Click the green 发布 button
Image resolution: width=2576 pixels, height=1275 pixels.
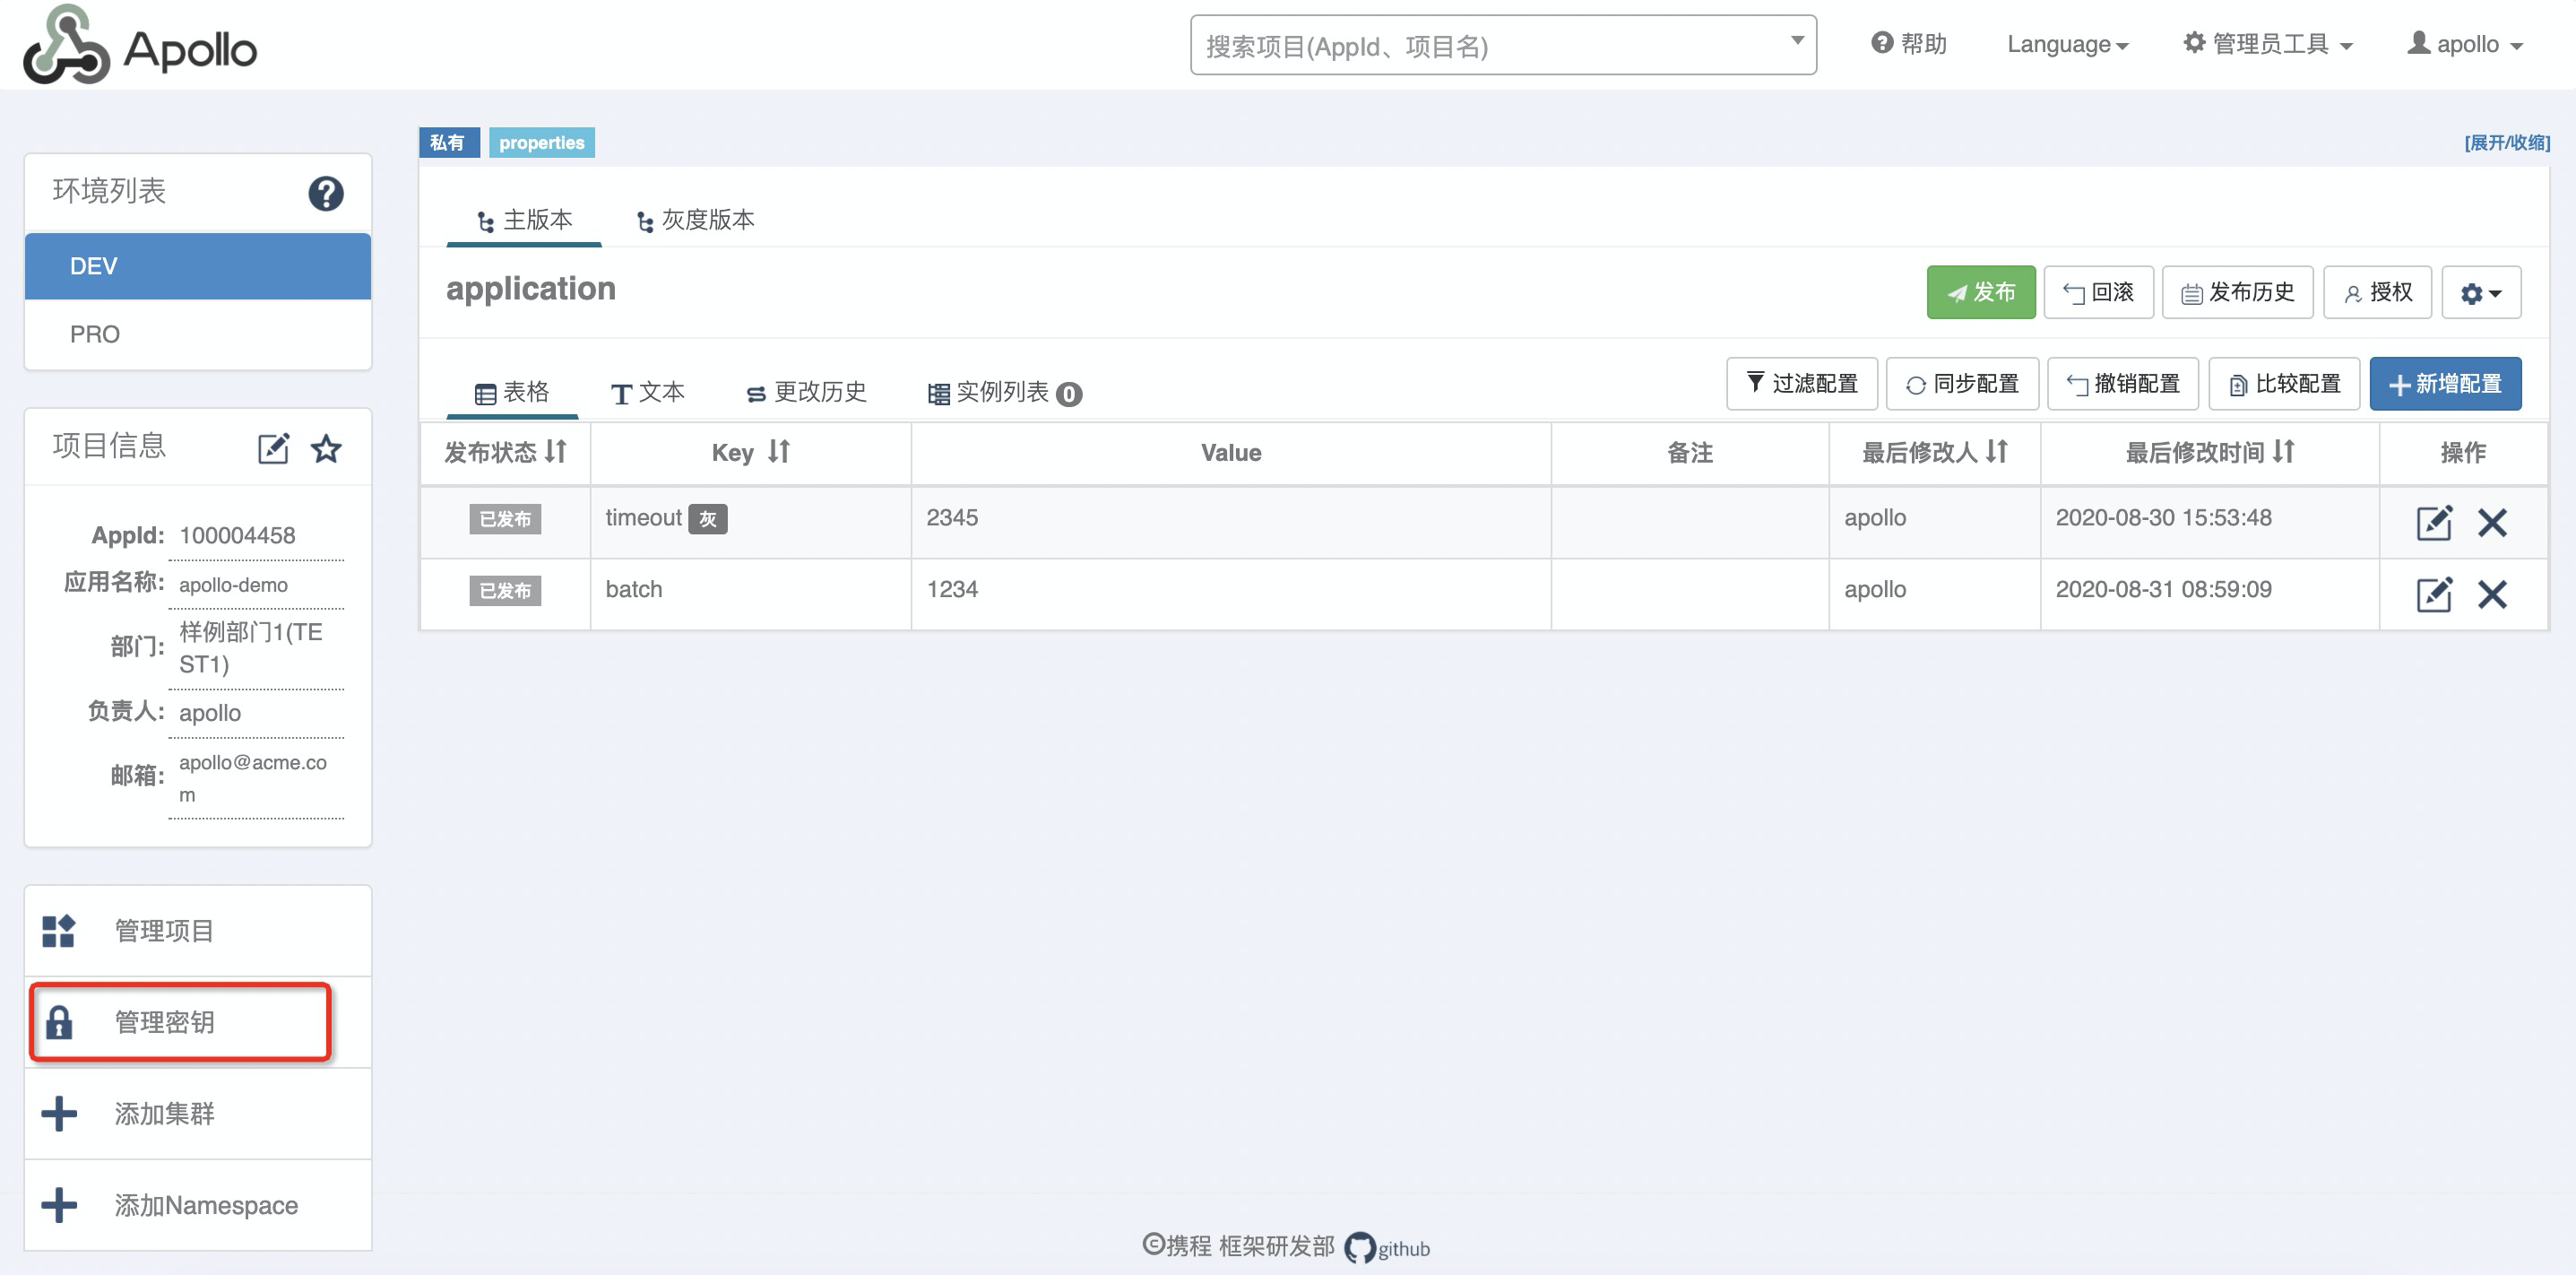click(1980, 292)
